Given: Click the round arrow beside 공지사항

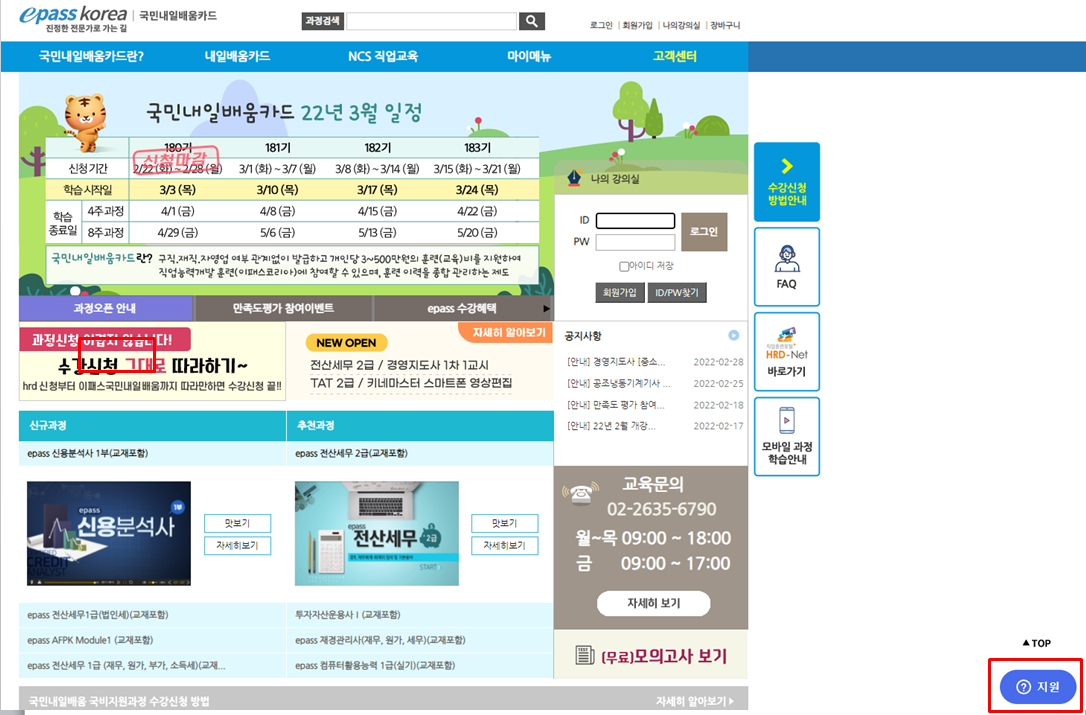Looking at the screenshot, I should click(733, 335).
